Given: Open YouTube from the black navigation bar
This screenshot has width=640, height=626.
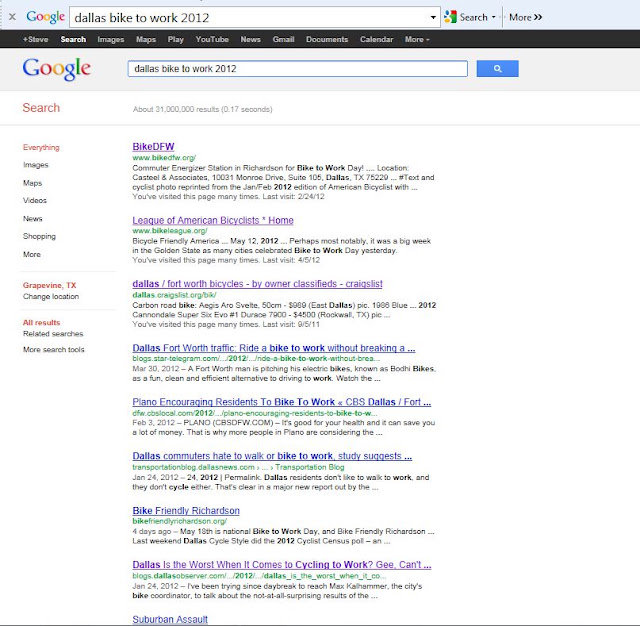Looking at the screenshot, I should coord(212,40).
